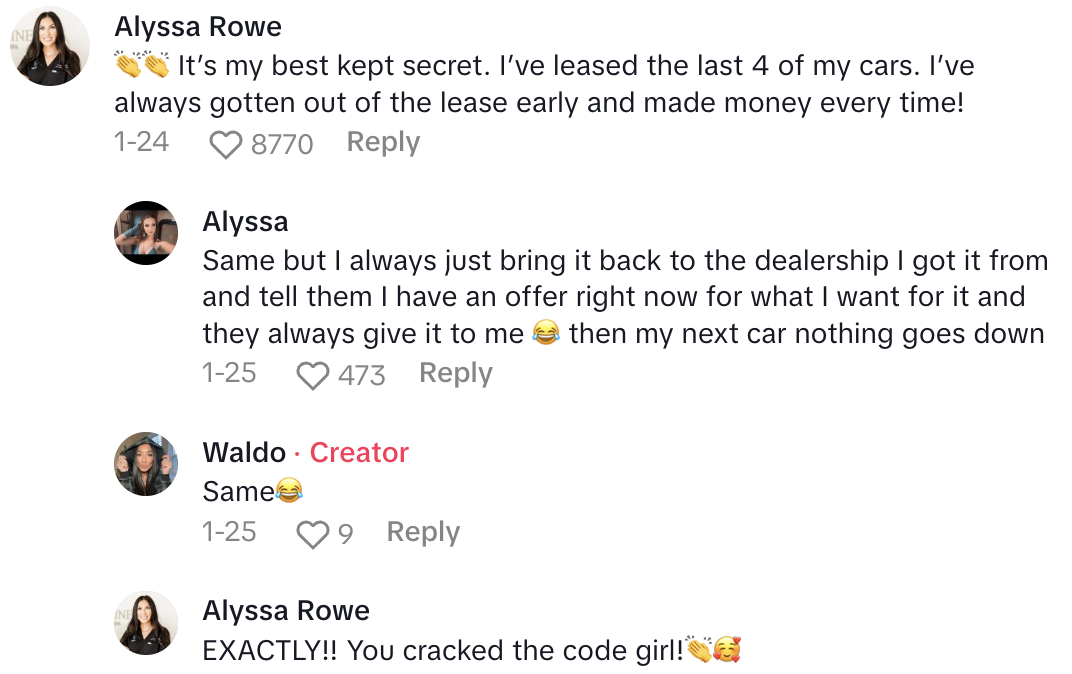The height and width of the screenshot is (674, 1072).
Task: Like Alyssa Rowe's lease comment with heart
Action: pos(226,145)
